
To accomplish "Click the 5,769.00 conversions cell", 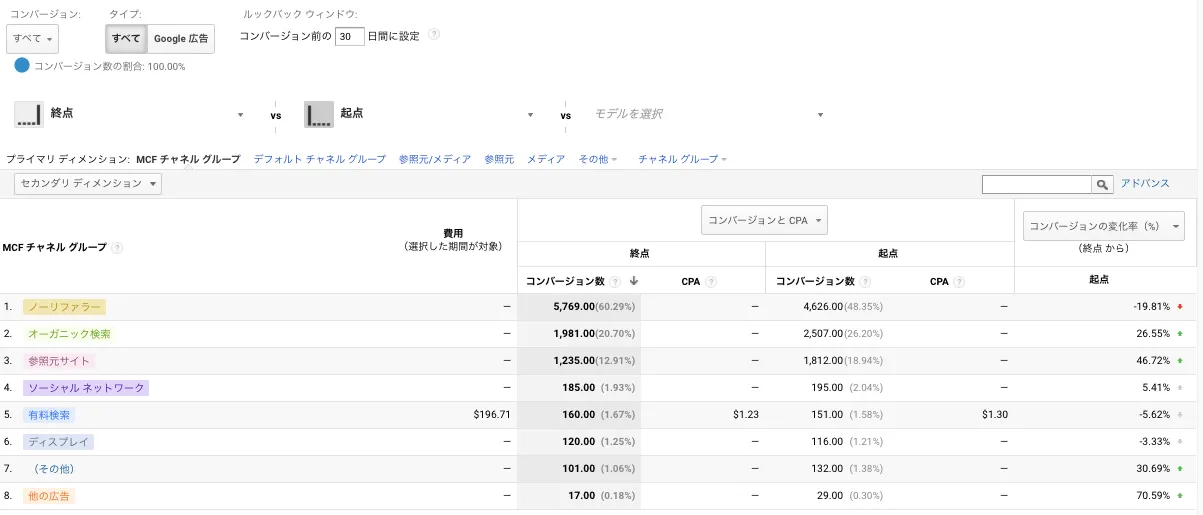I will coord(574,307).
